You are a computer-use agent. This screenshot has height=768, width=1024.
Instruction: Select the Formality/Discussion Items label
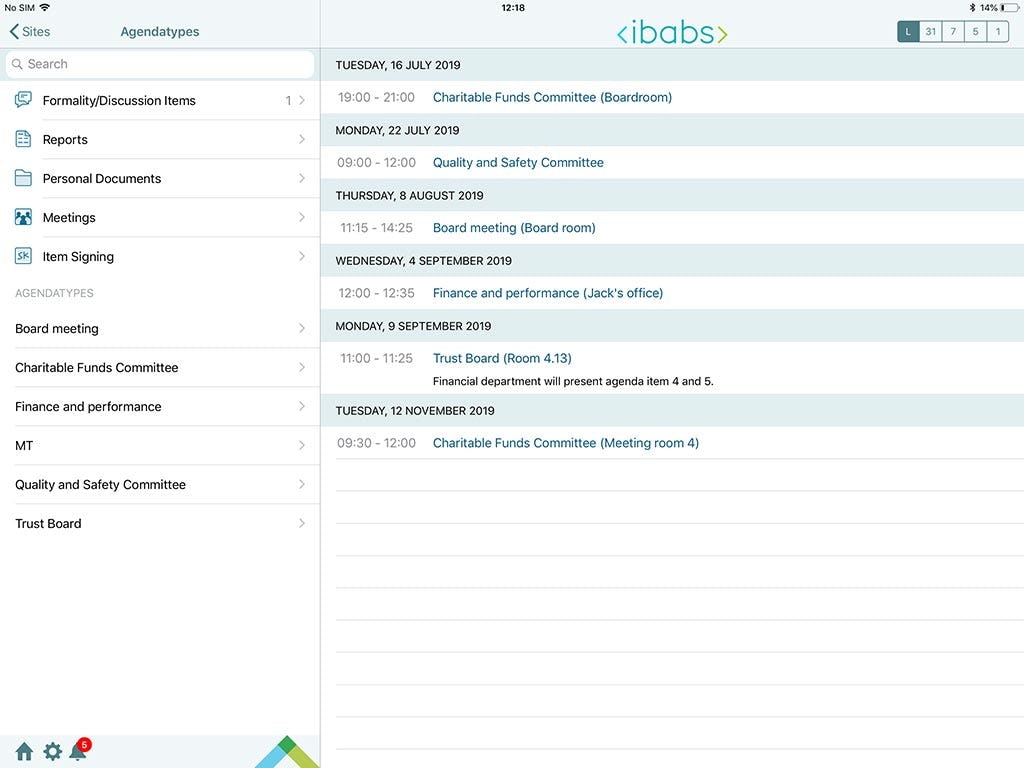[119, 101]
